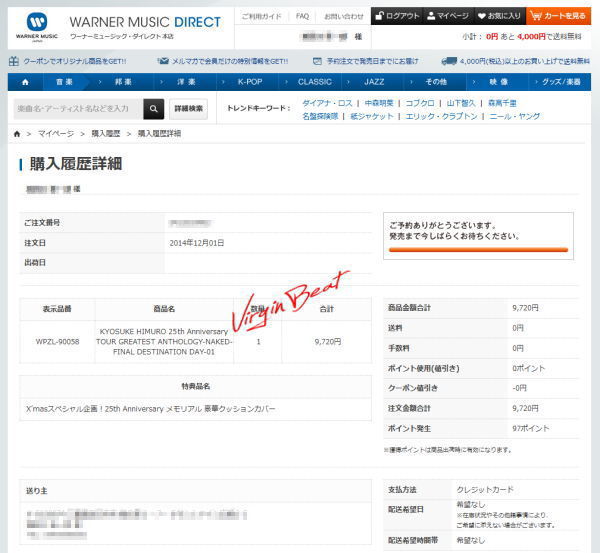Click the mail magazine envelope icon

pos(164,61)
